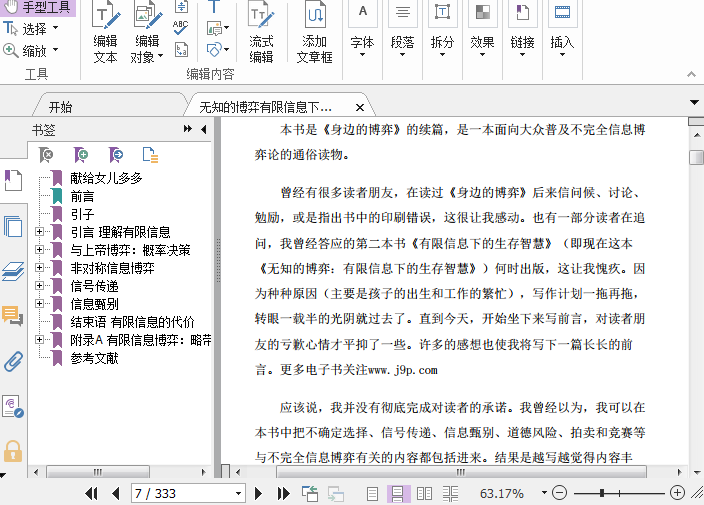Open bookmark 引子
The height and width of the screenshot is (505, 704).
coord(82,214)
